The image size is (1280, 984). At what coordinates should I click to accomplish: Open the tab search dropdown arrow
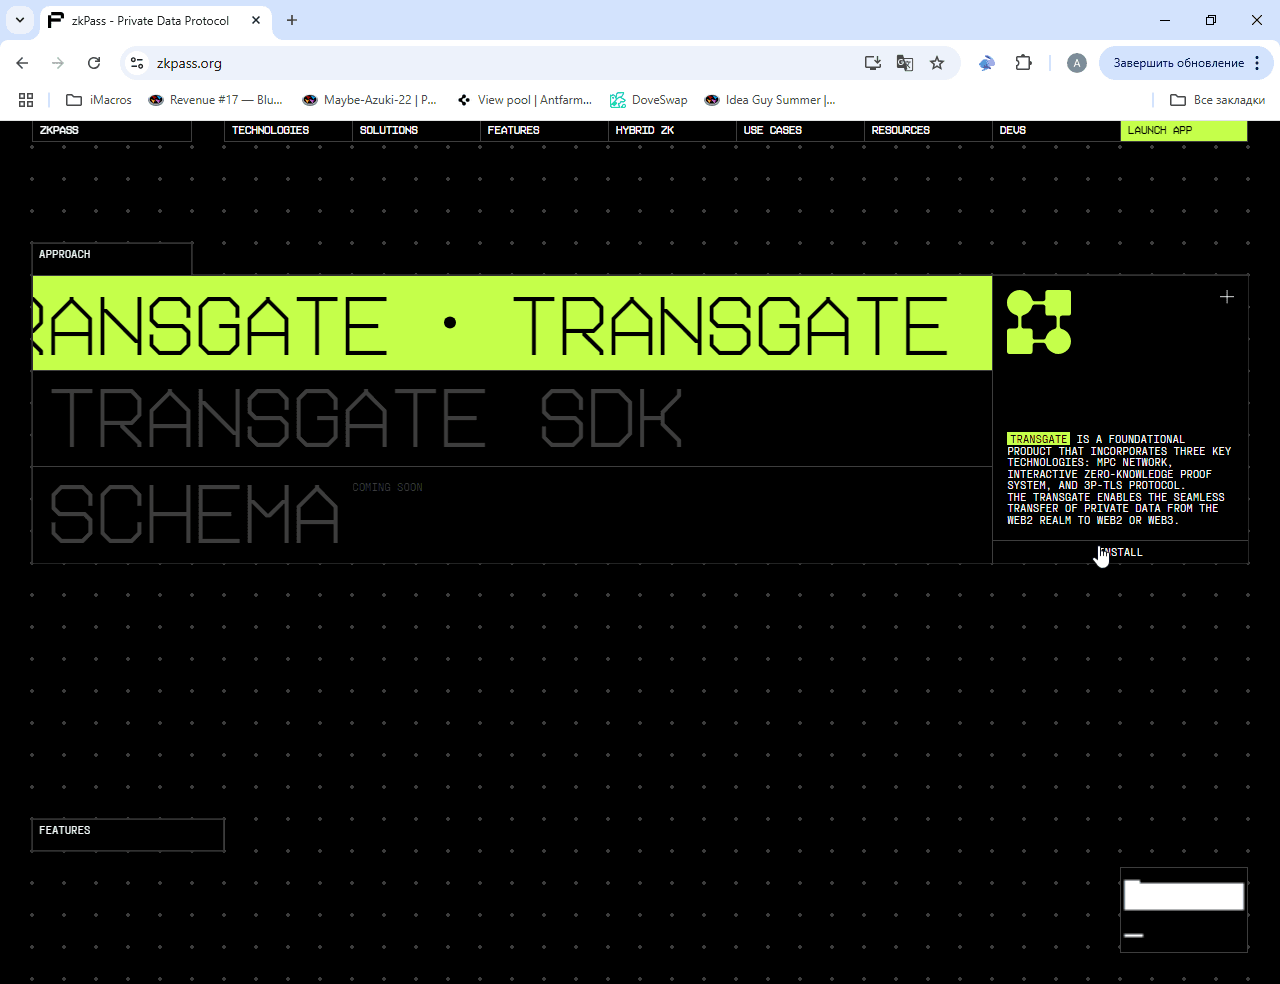coord(19,20)
